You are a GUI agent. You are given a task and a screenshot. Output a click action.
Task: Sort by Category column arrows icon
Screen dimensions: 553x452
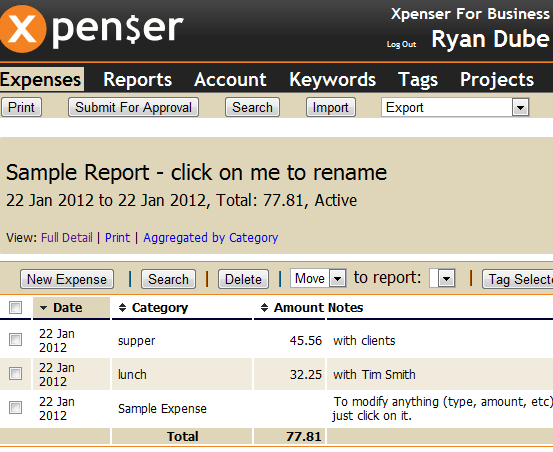pyautogui.click(x=122, y=308)
